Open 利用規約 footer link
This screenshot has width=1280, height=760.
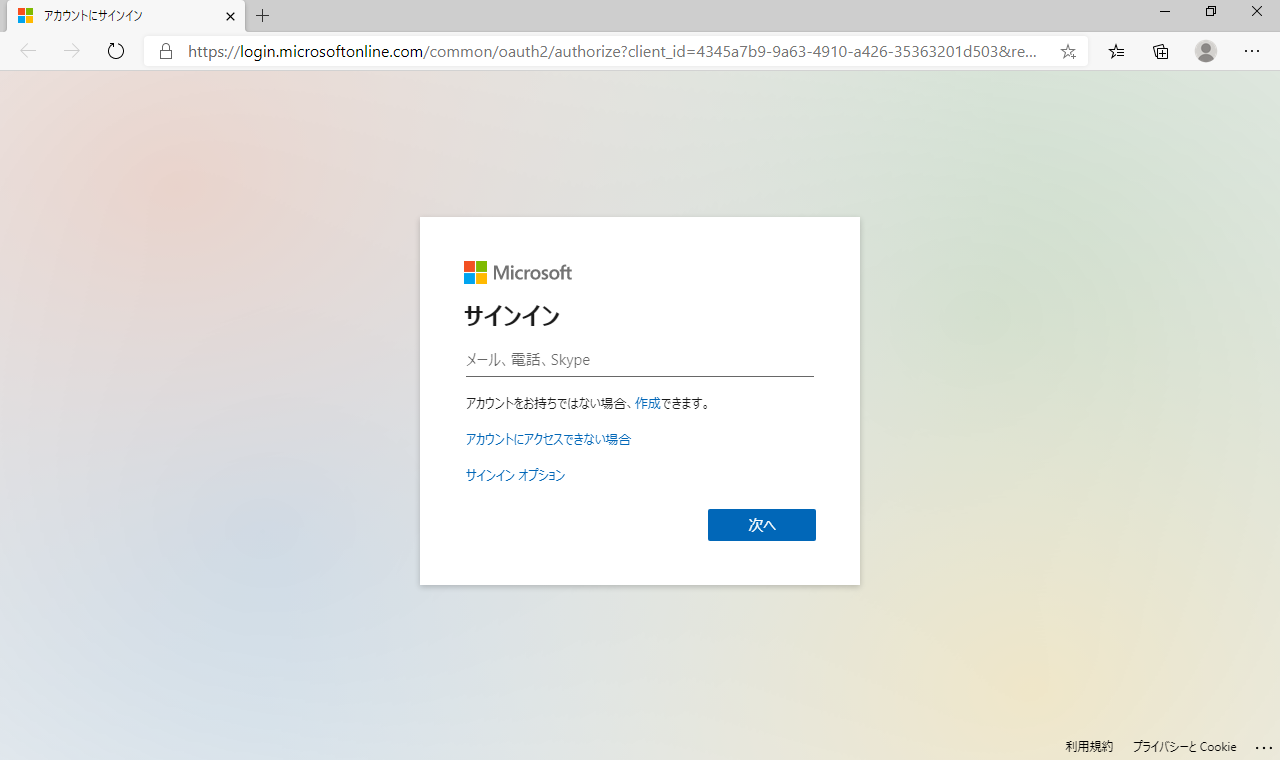point(1089,747)
